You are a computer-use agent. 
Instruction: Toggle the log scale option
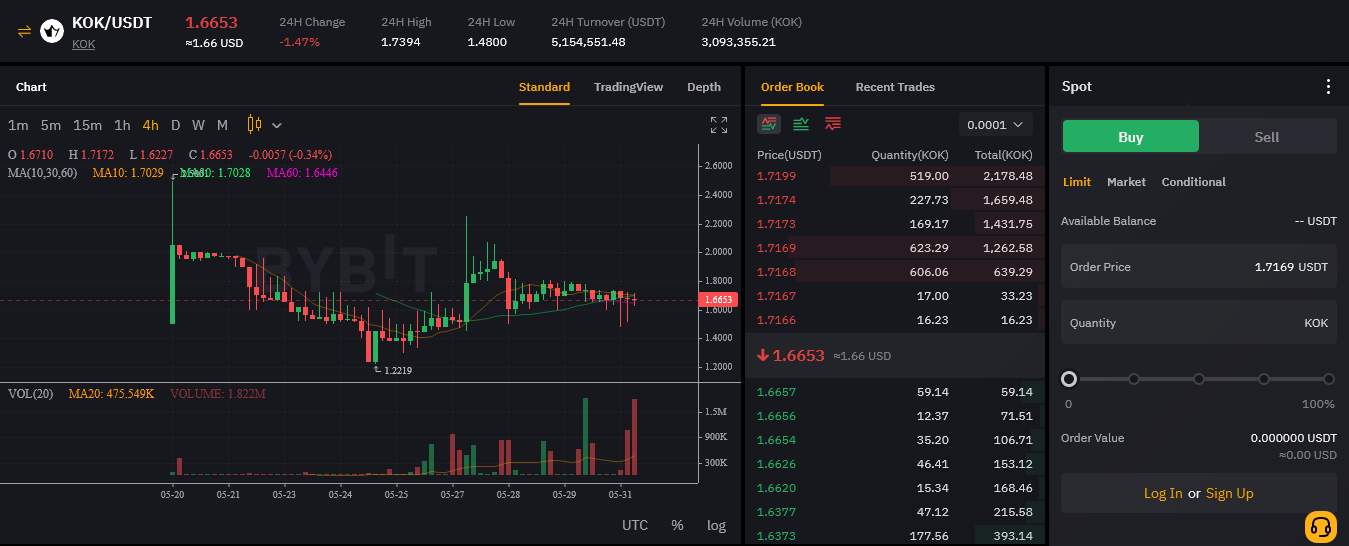[x=716, y=525]
